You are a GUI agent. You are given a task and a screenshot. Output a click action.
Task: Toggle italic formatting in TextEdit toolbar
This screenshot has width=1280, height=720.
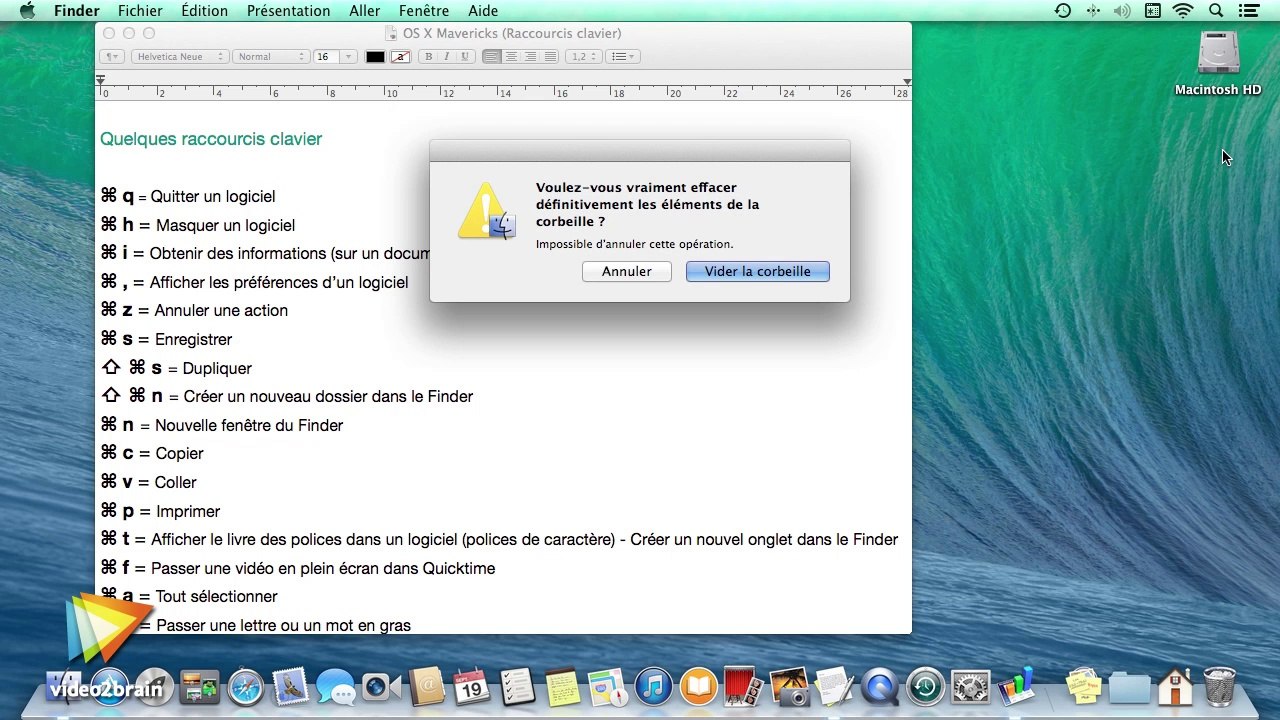click(447, 57)
